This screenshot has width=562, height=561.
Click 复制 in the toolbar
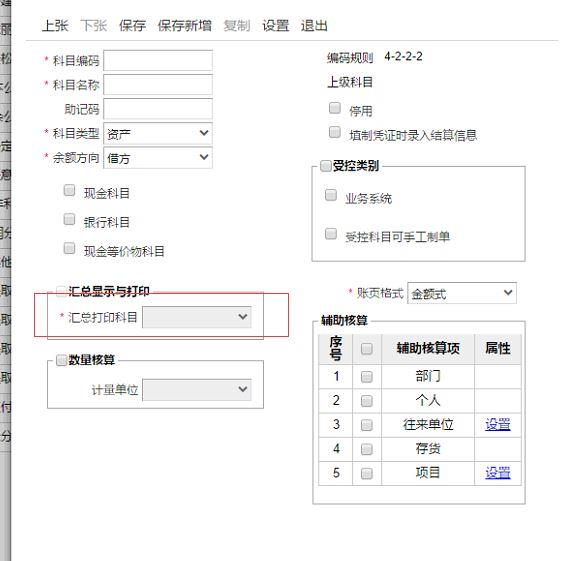click(x=237, y=26)
